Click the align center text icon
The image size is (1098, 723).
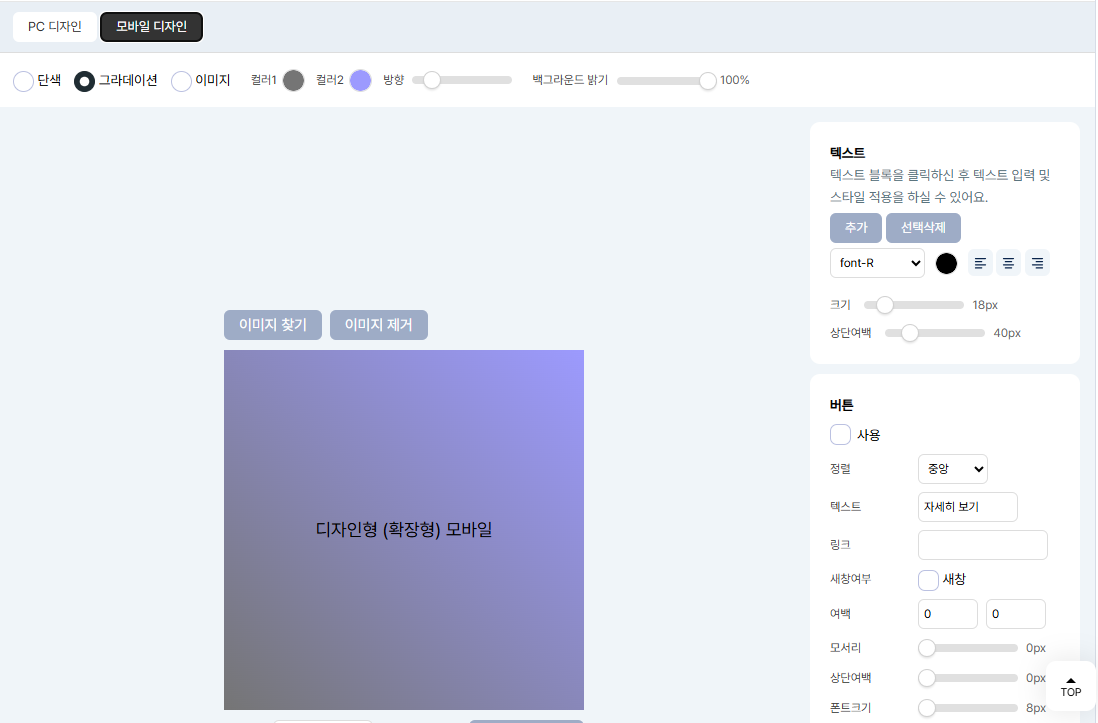coord(1009,263)
